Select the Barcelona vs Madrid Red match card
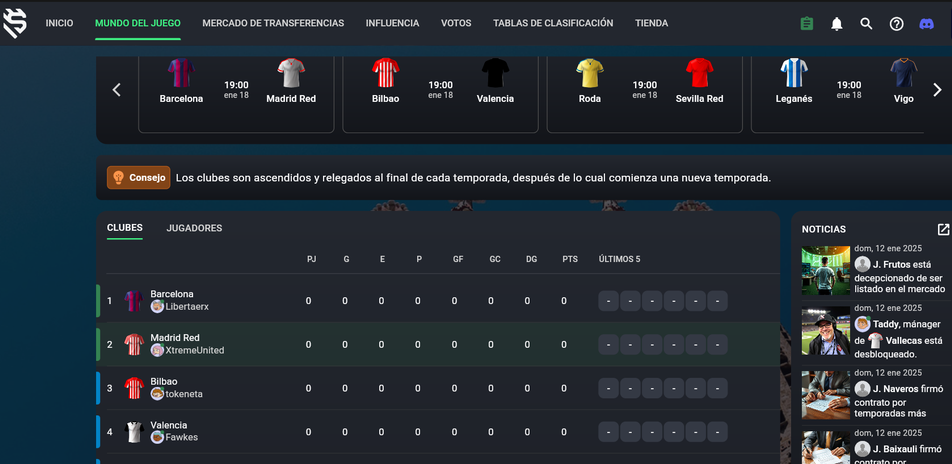952x464 pixels. coord(236,94)
